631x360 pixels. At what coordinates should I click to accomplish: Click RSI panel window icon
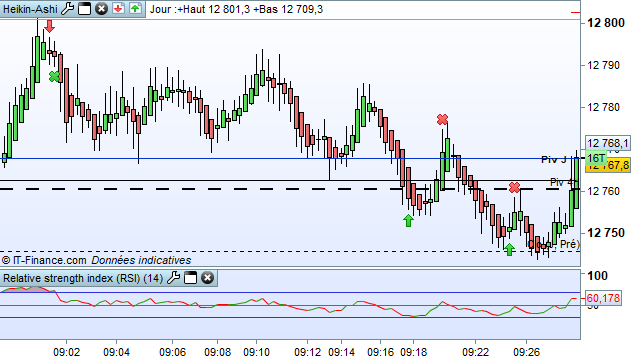190,278
